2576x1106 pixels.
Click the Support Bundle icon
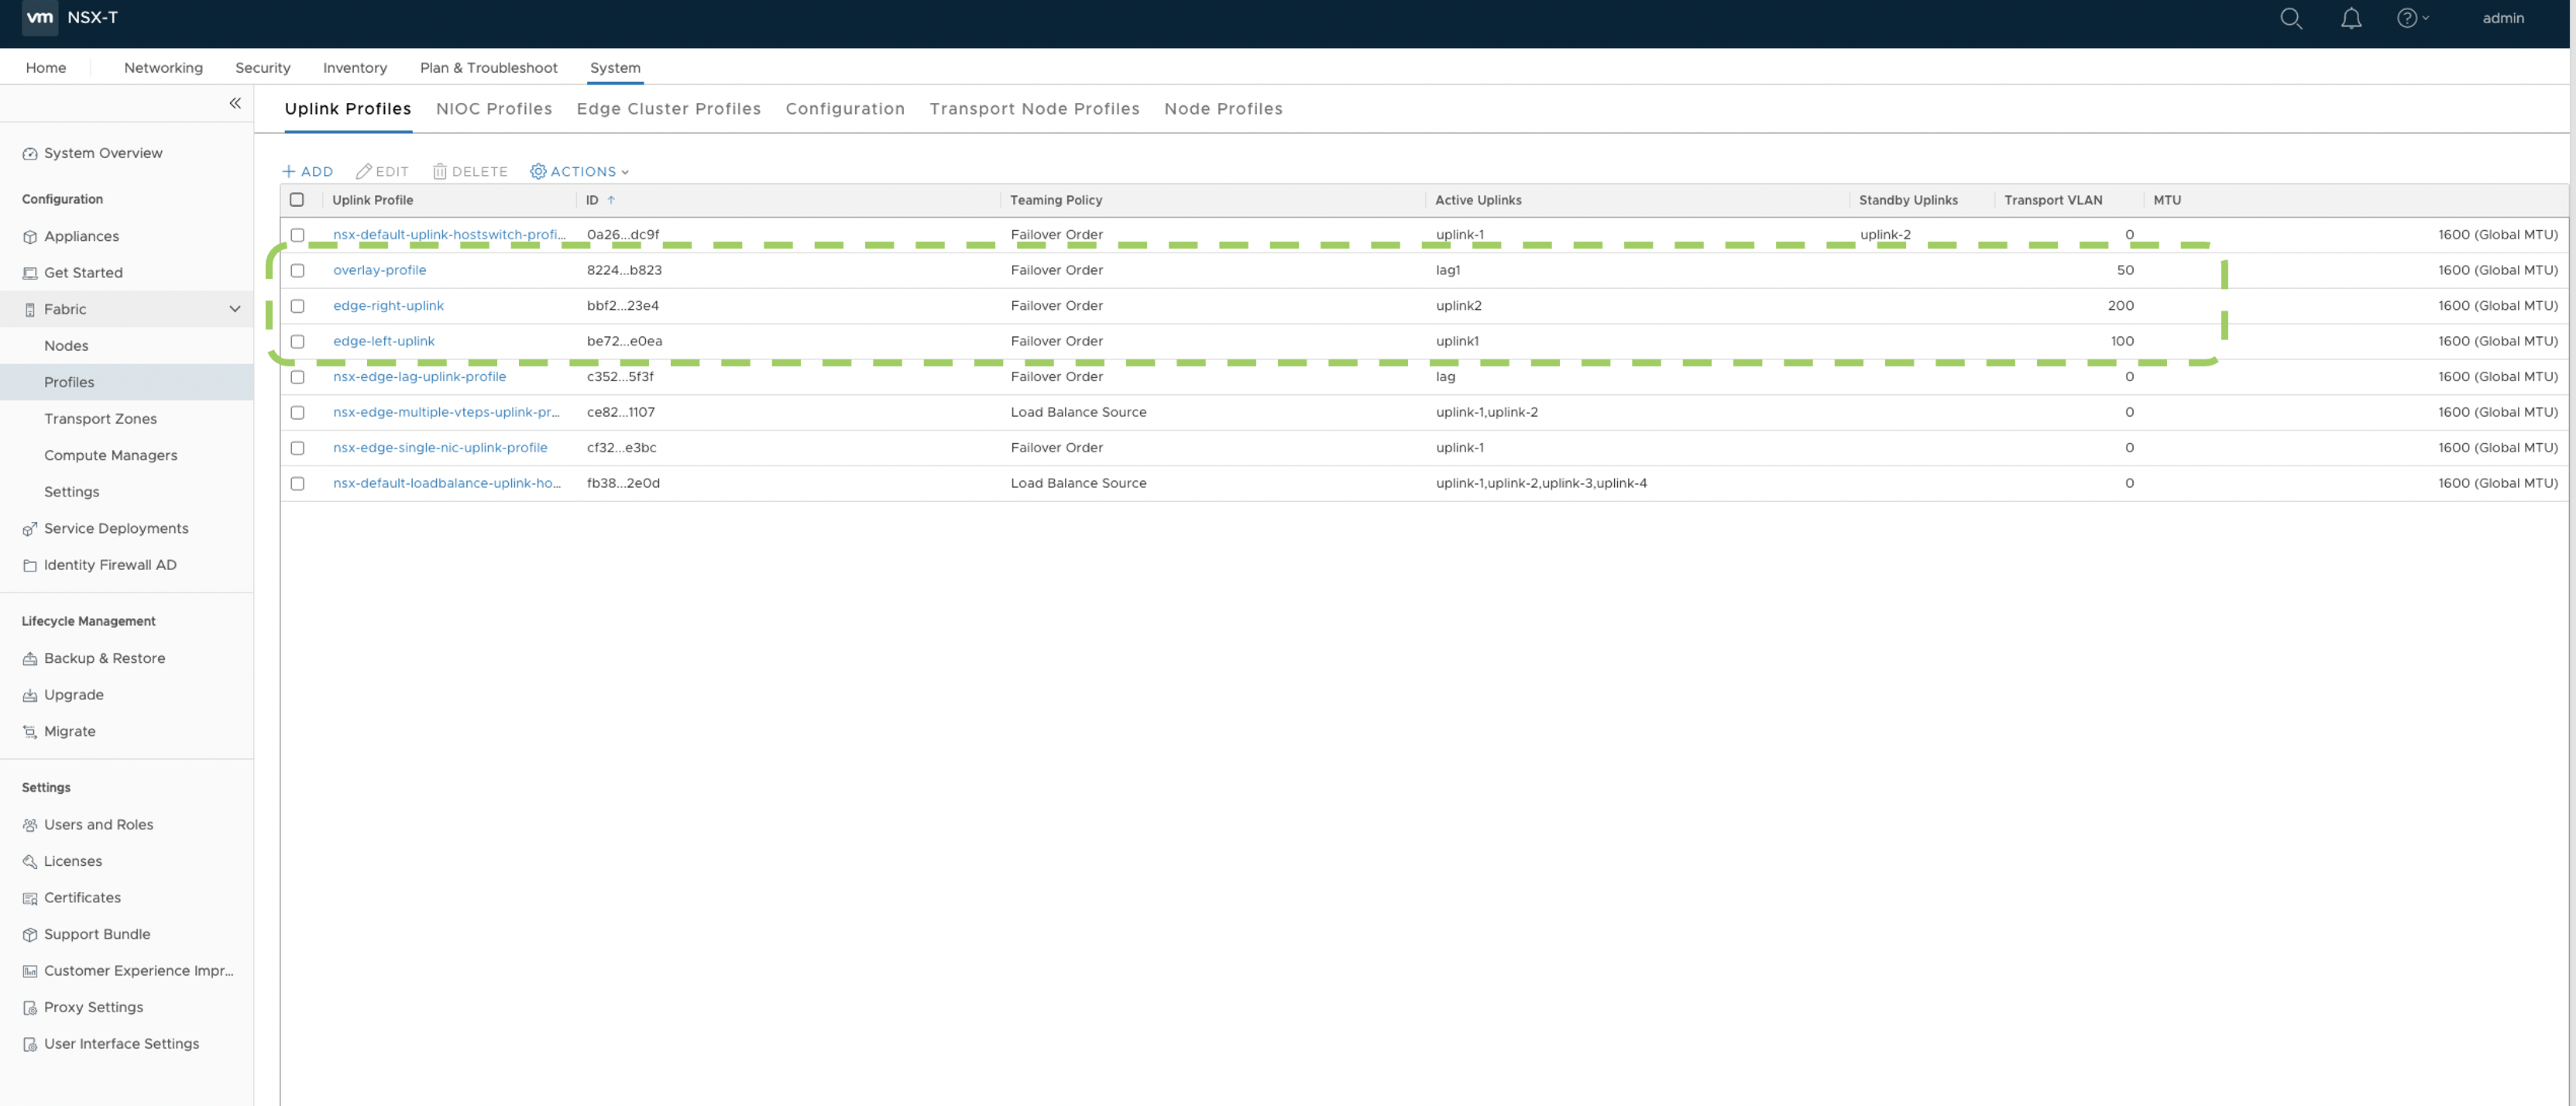tap(30, 935)
